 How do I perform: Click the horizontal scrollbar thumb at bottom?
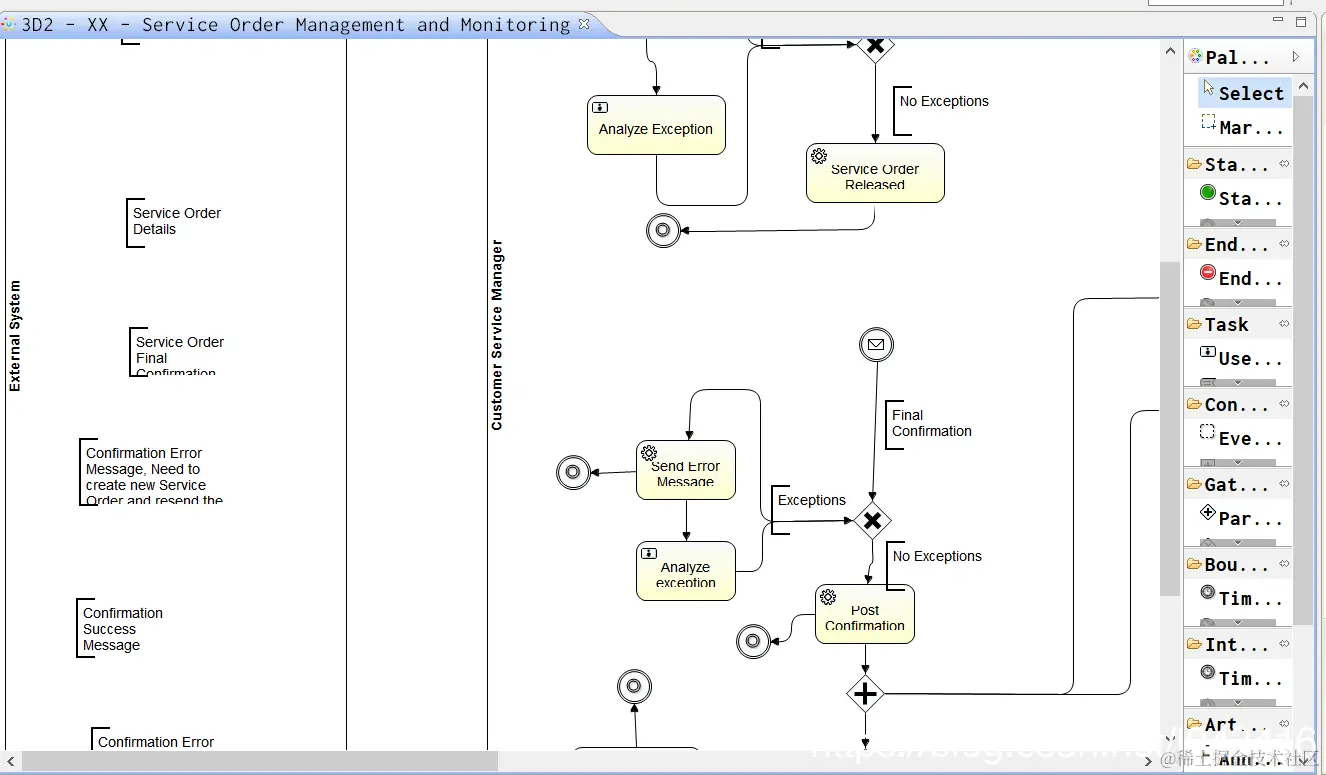(x=260, y=761)
